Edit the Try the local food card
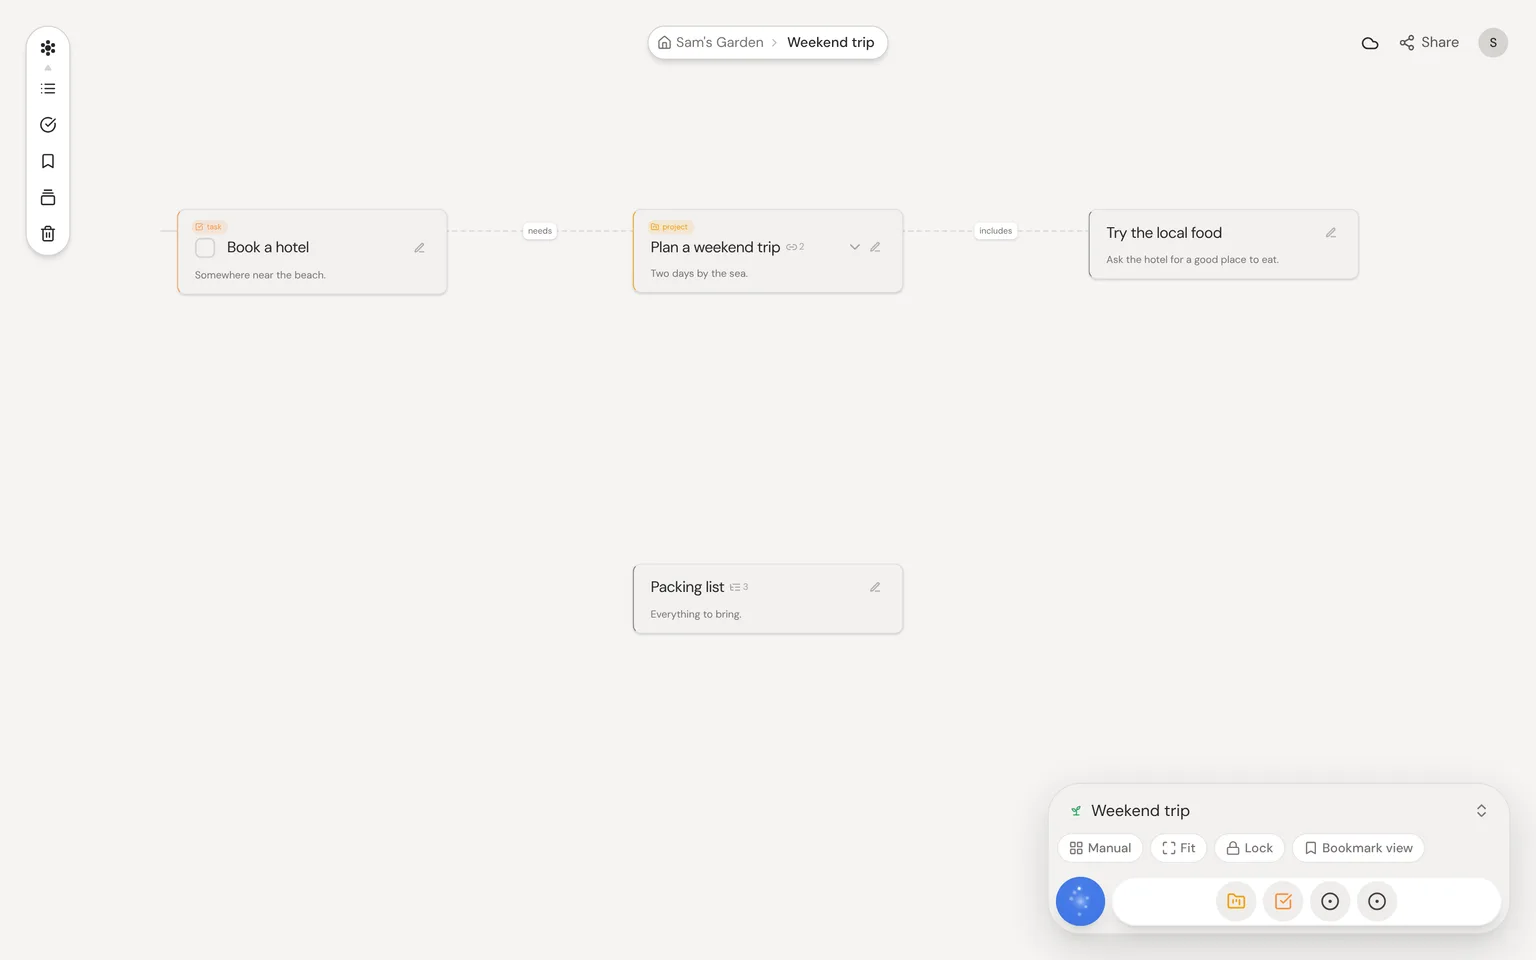 coord(1331,233)
